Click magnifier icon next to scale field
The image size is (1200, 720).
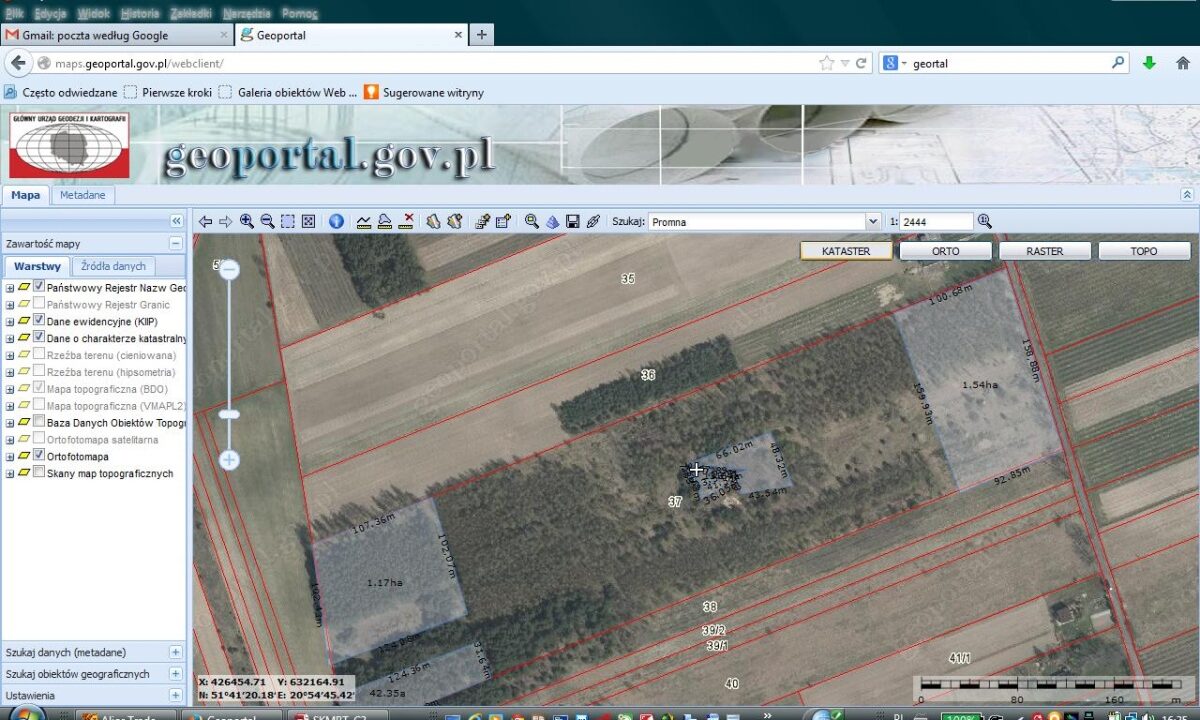985,222
